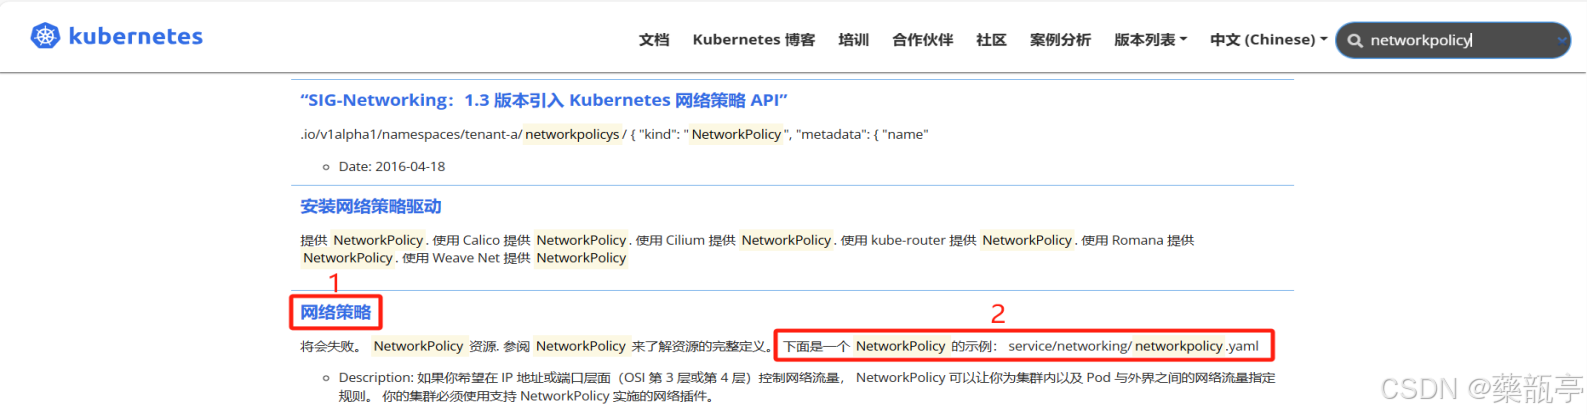Click the 使用 Weave Net 提供 snippet text

(x=466, y=258)
